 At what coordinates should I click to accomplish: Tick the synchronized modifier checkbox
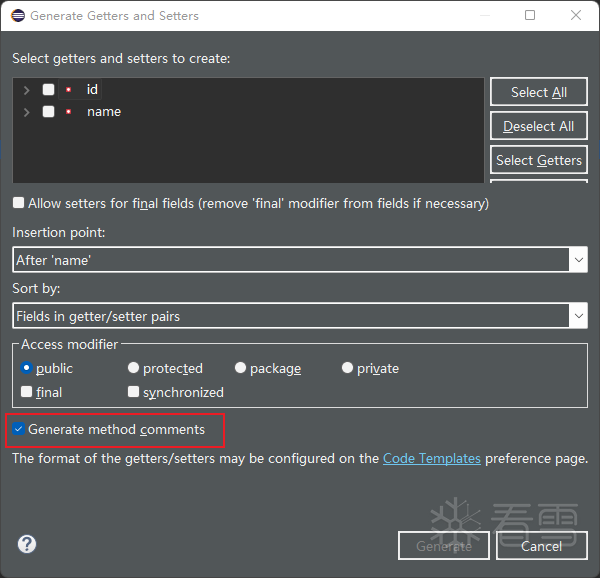(134, 392)
